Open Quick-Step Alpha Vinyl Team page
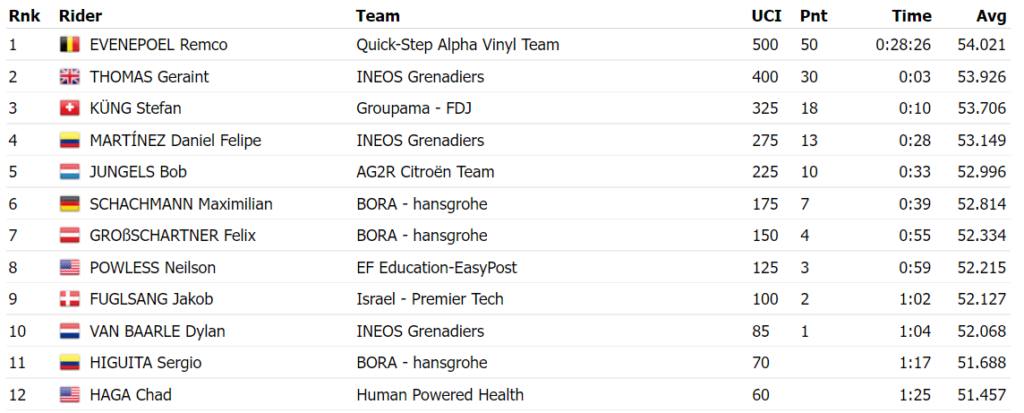This screenshot has height=413, width=1024. click(457, 45)
